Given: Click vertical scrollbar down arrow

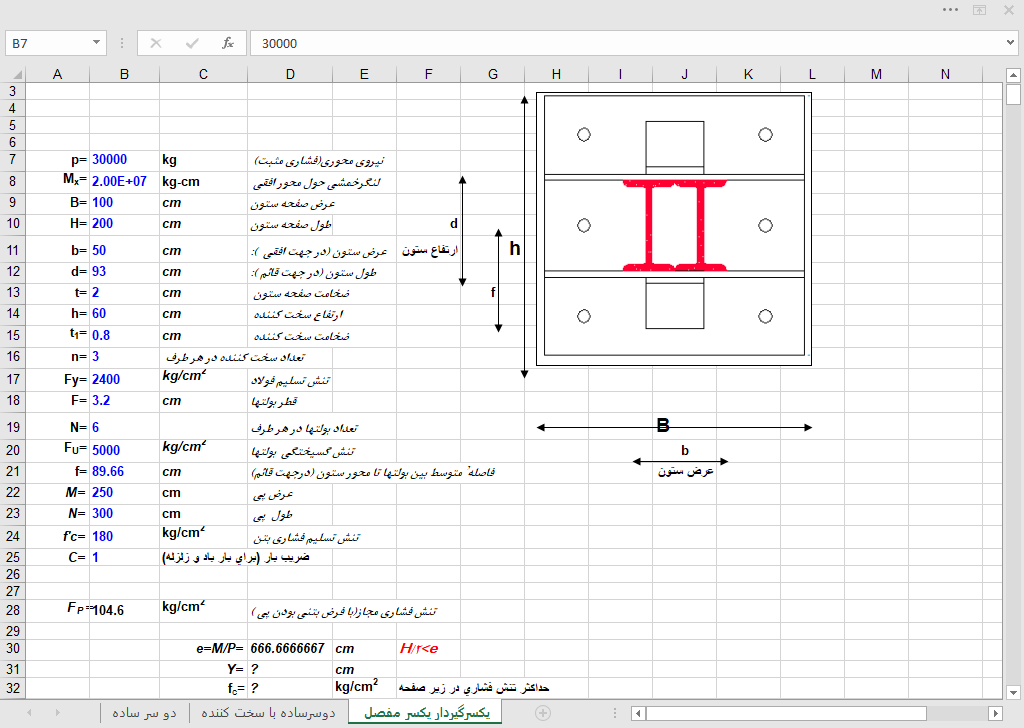Looking at the screenshot, I should 1013,693.
